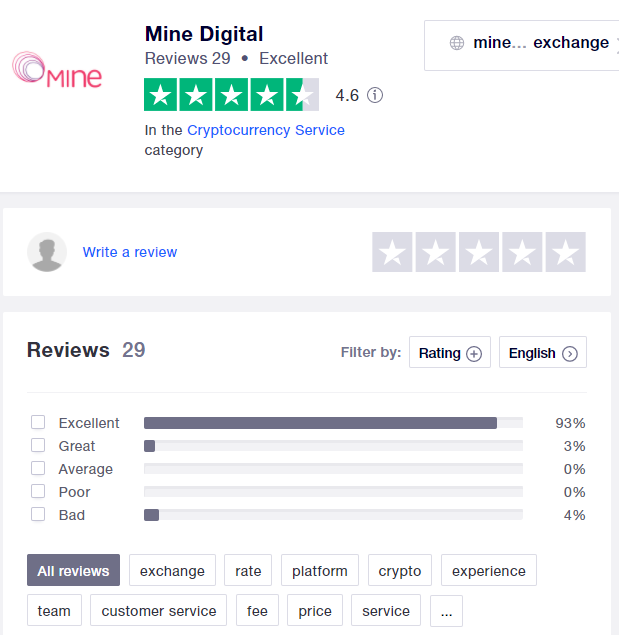This screenshot has height=635, width=619.
Task: Filter reviews by the customer service tag
Action: point(158,610)
